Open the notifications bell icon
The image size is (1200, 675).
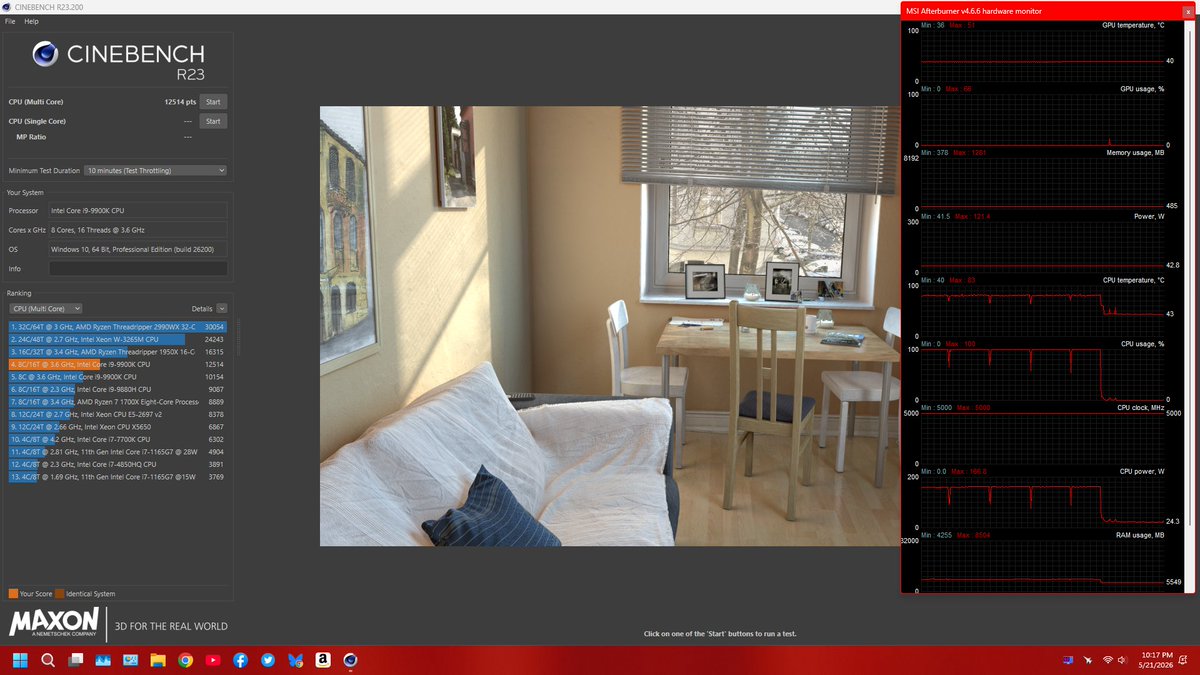1183,660
